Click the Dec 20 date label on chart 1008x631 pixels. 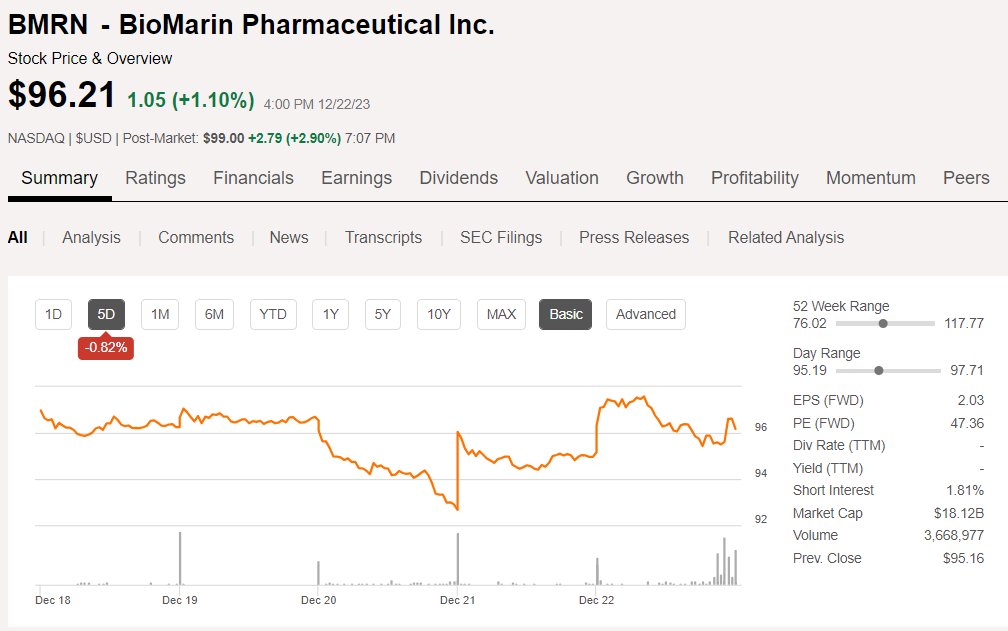[x=318, y=600]
